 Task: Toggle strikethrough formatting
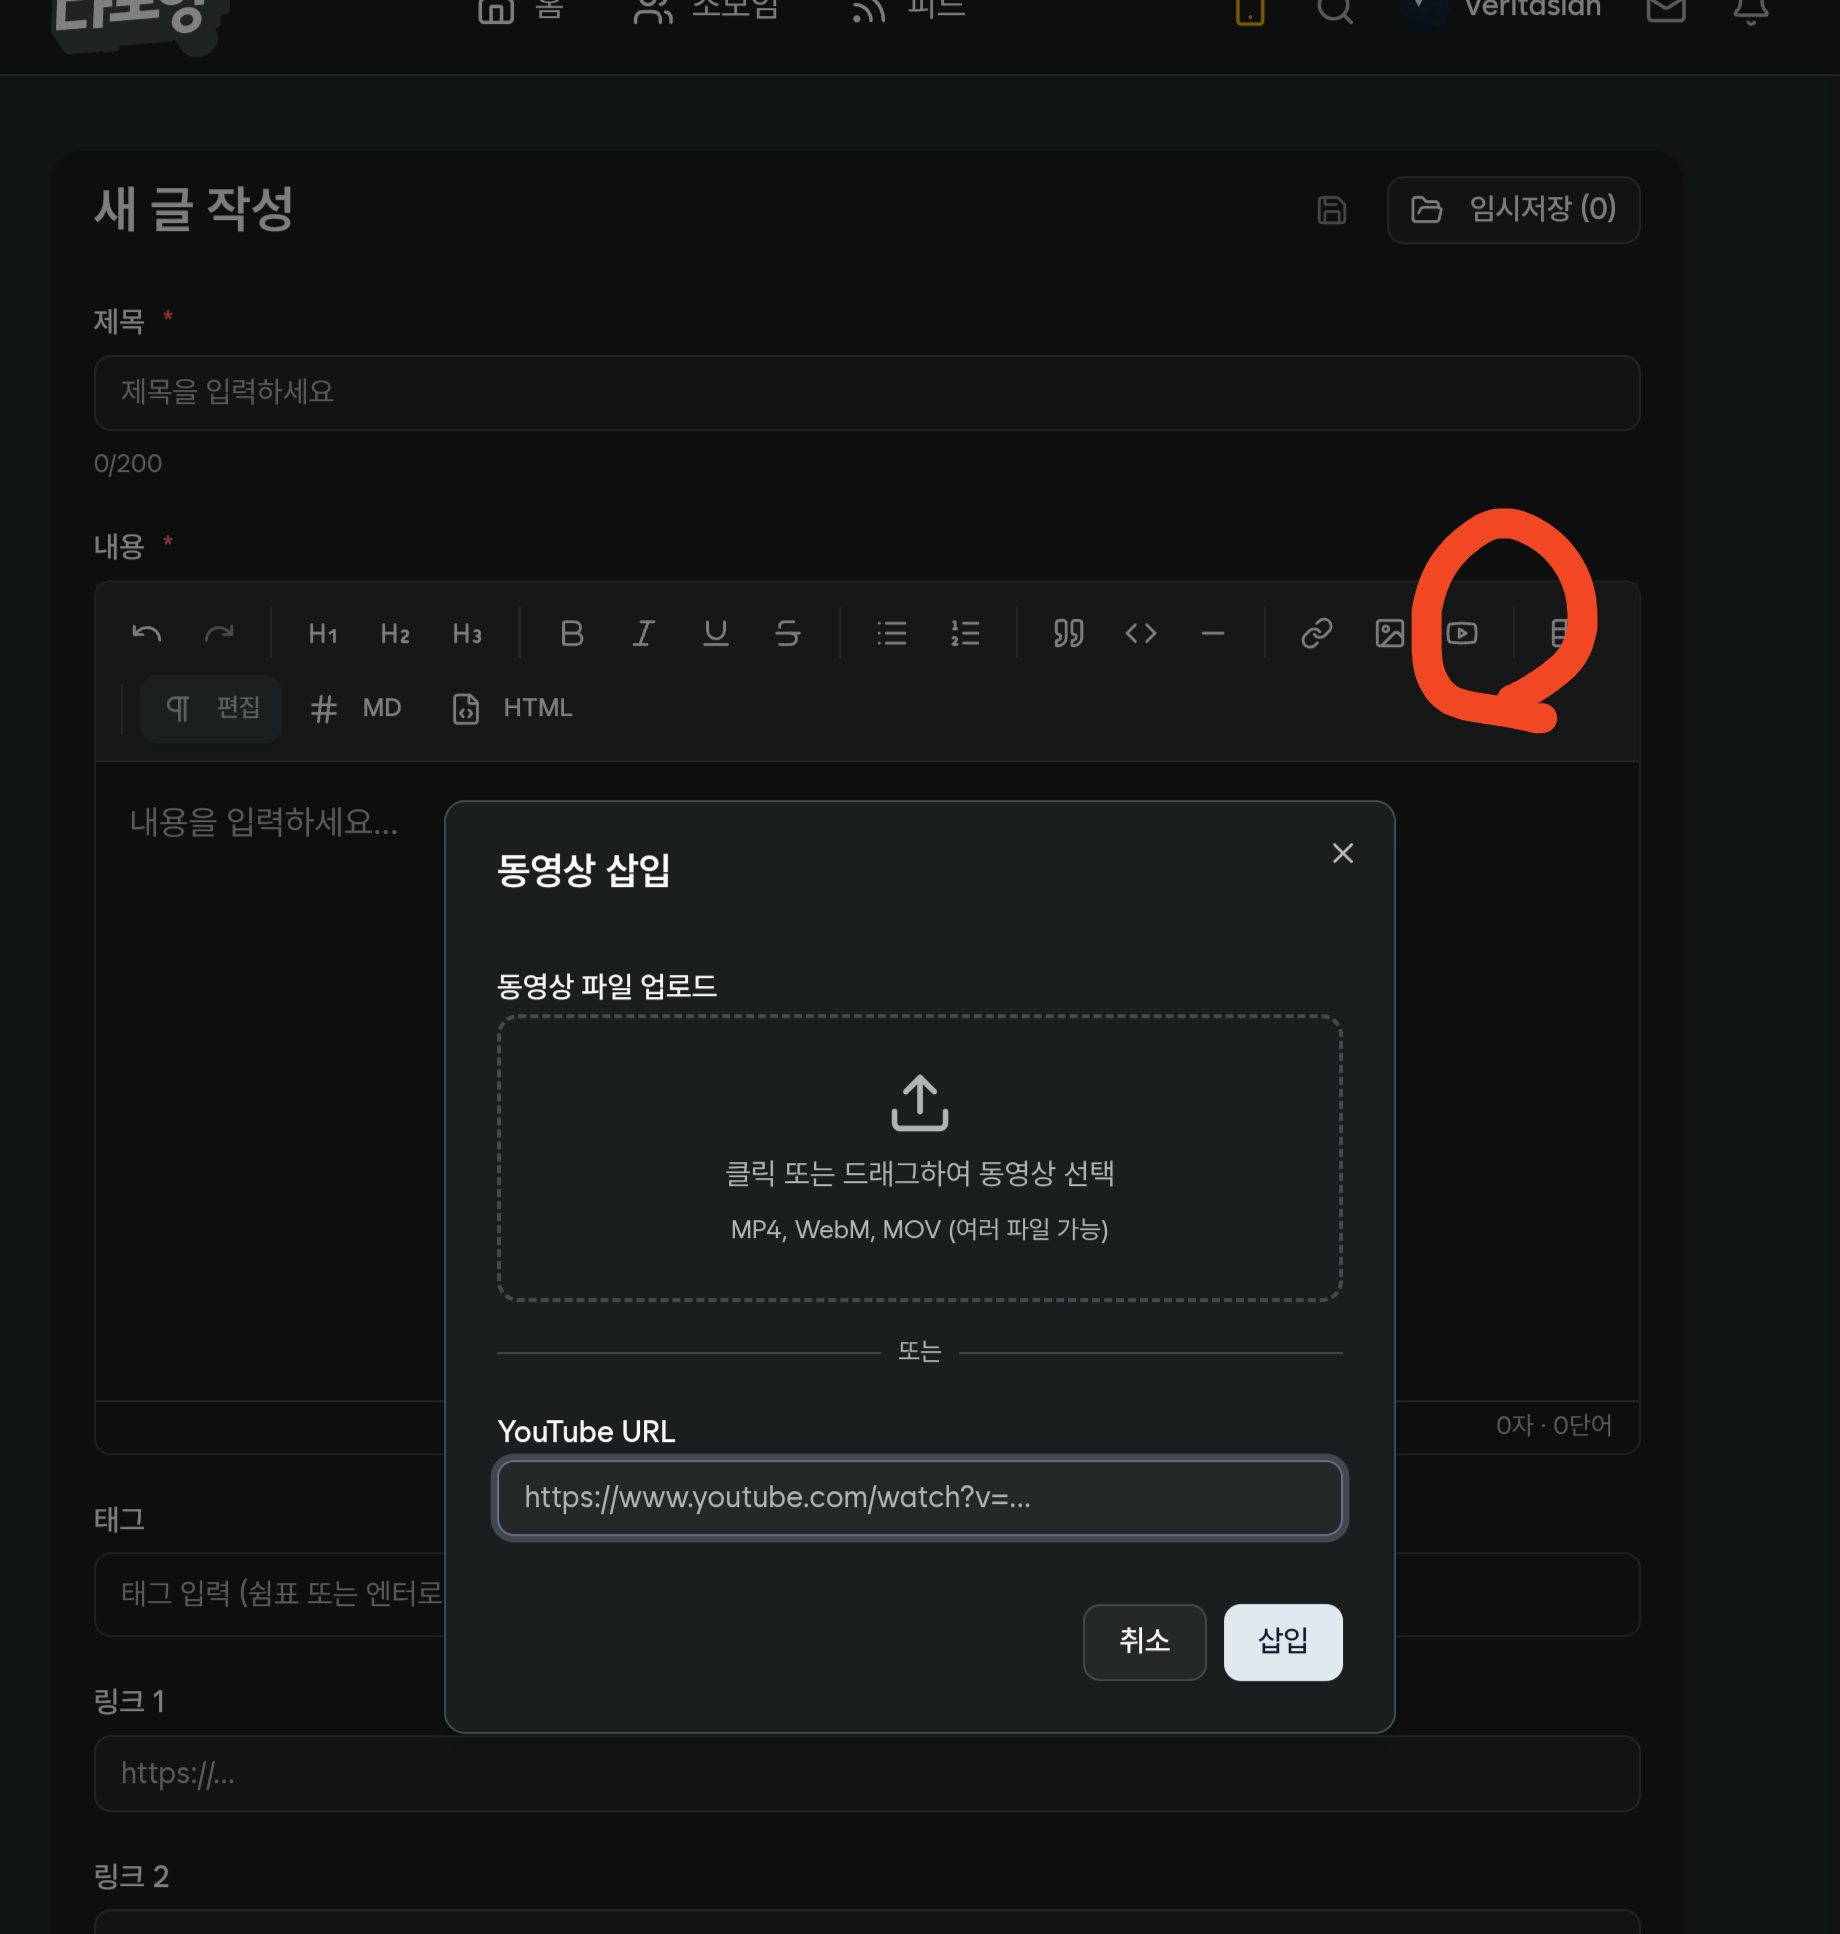click(x=787, y=633)
